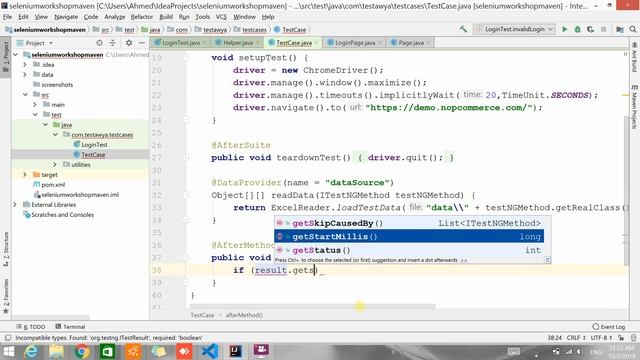
Task: Switch to LoginTest.java tab
Action: click(179, 42)
